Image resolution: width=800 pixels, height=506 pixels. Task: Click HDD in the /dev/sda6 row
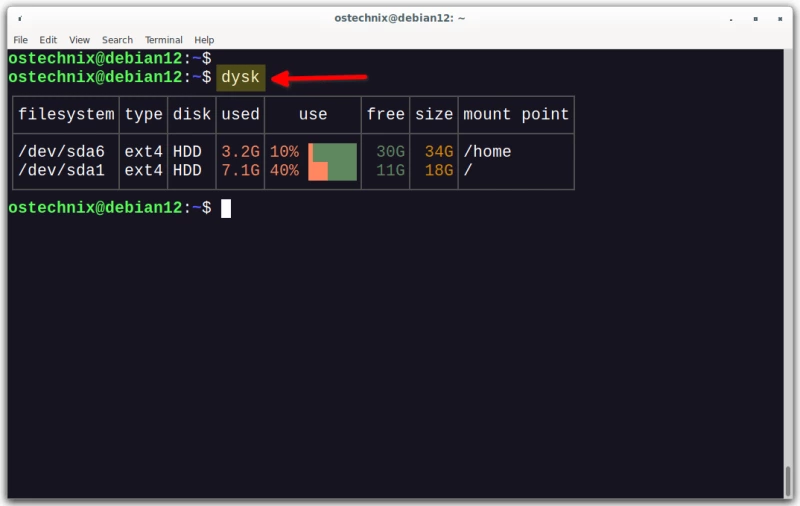(187, 151)
